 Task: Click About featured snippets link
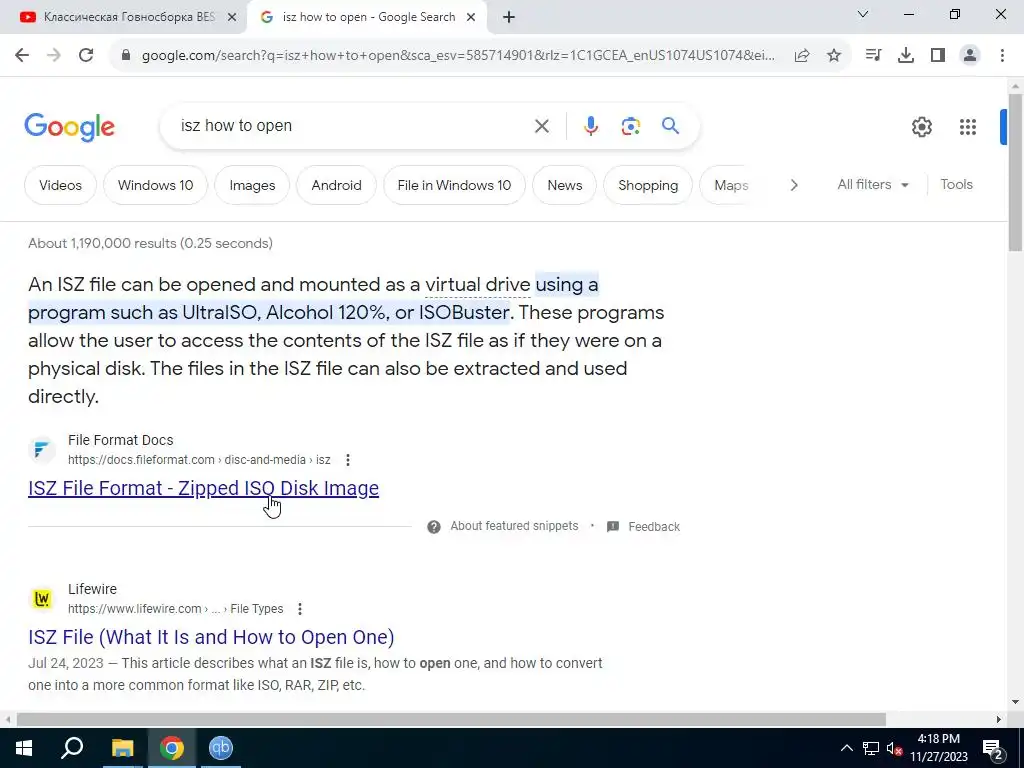pyautogui.click(x=514, y=526)
